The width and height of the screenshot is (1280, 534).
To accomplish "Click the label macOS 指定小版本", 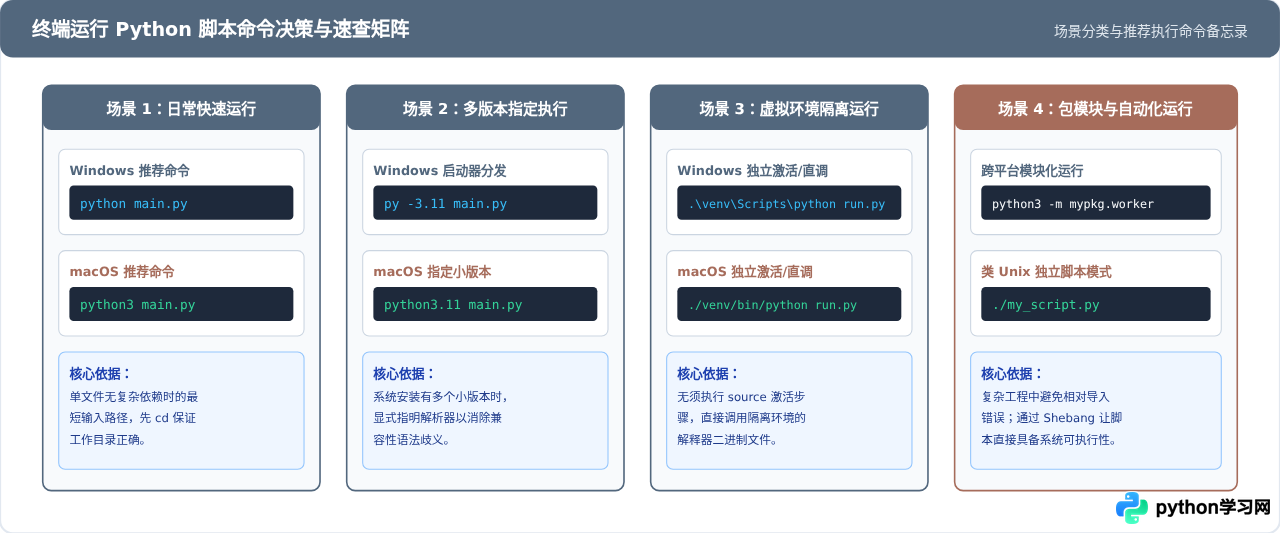I will (432, 272).
